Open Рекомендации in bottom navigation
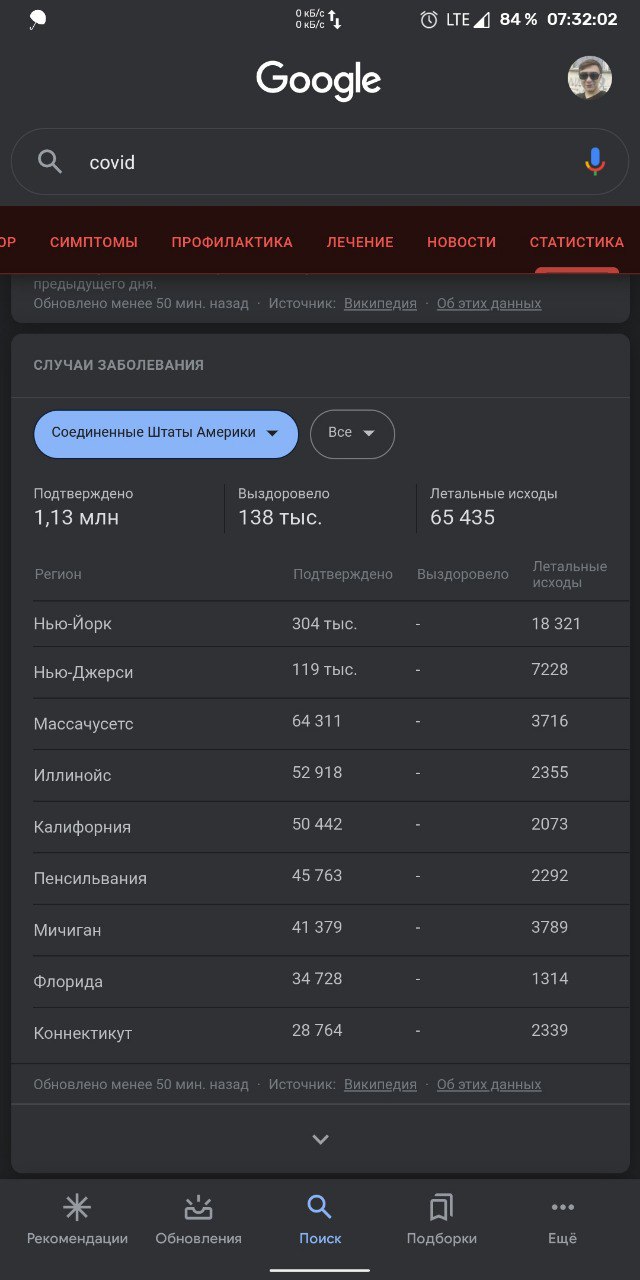The image size is (640, 1280). point(77,1220)
